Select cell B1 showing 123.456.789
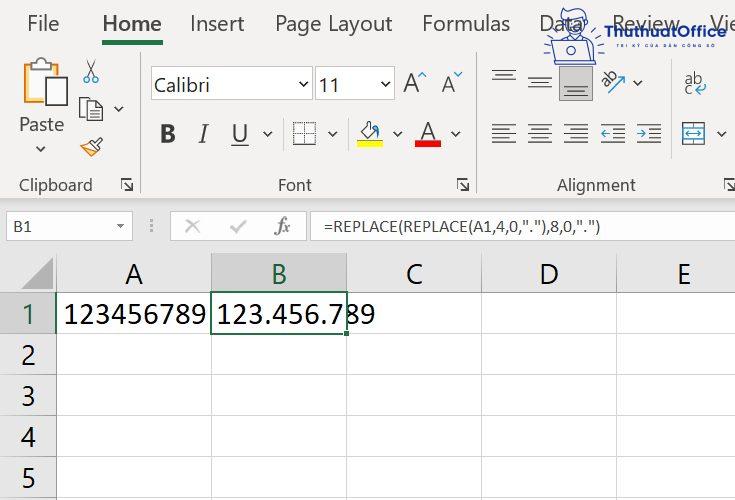 coord(279,313)
